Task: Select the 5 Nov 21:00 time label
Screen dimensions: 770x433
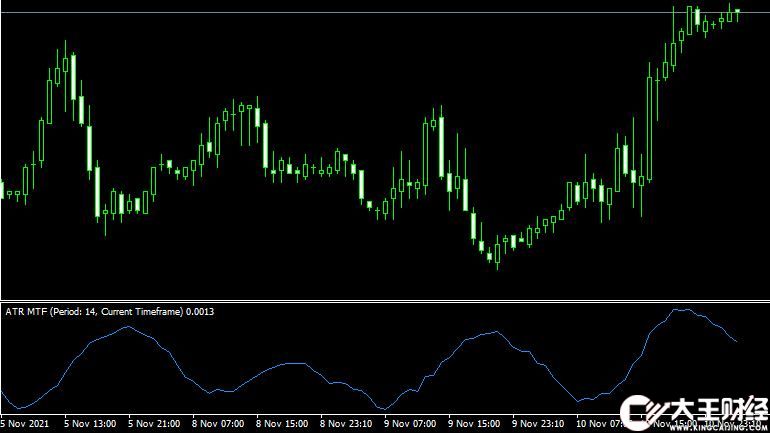Action: pyautogui.click(x=154, y=423)
